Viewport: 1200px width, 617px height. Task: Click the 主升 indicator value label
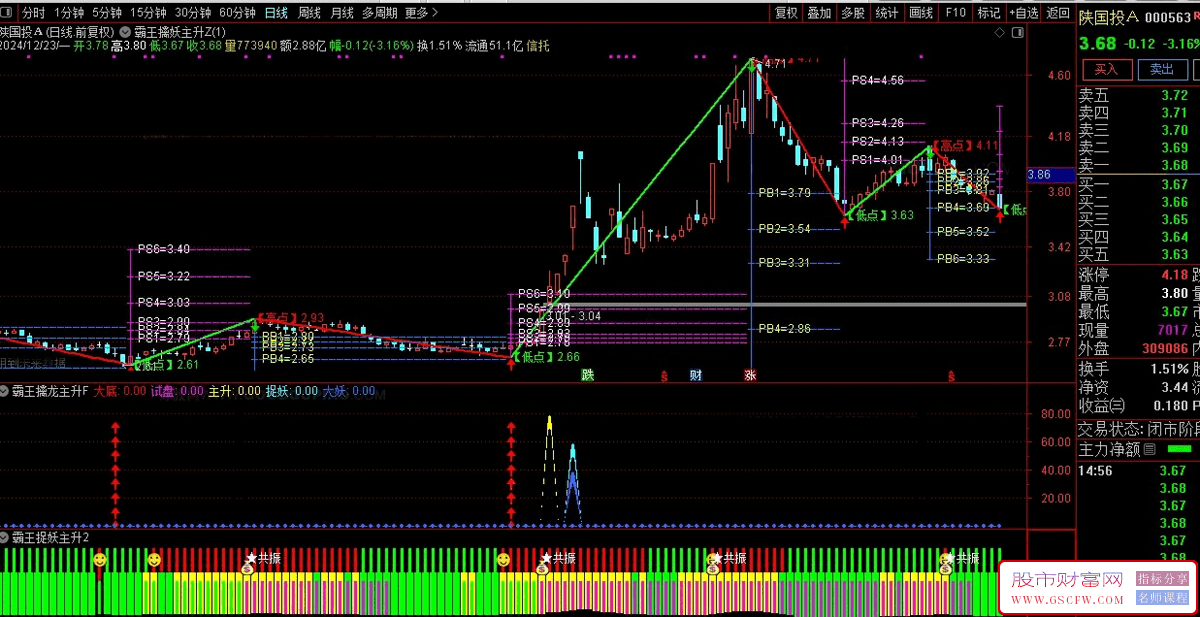tap(235, 392)
